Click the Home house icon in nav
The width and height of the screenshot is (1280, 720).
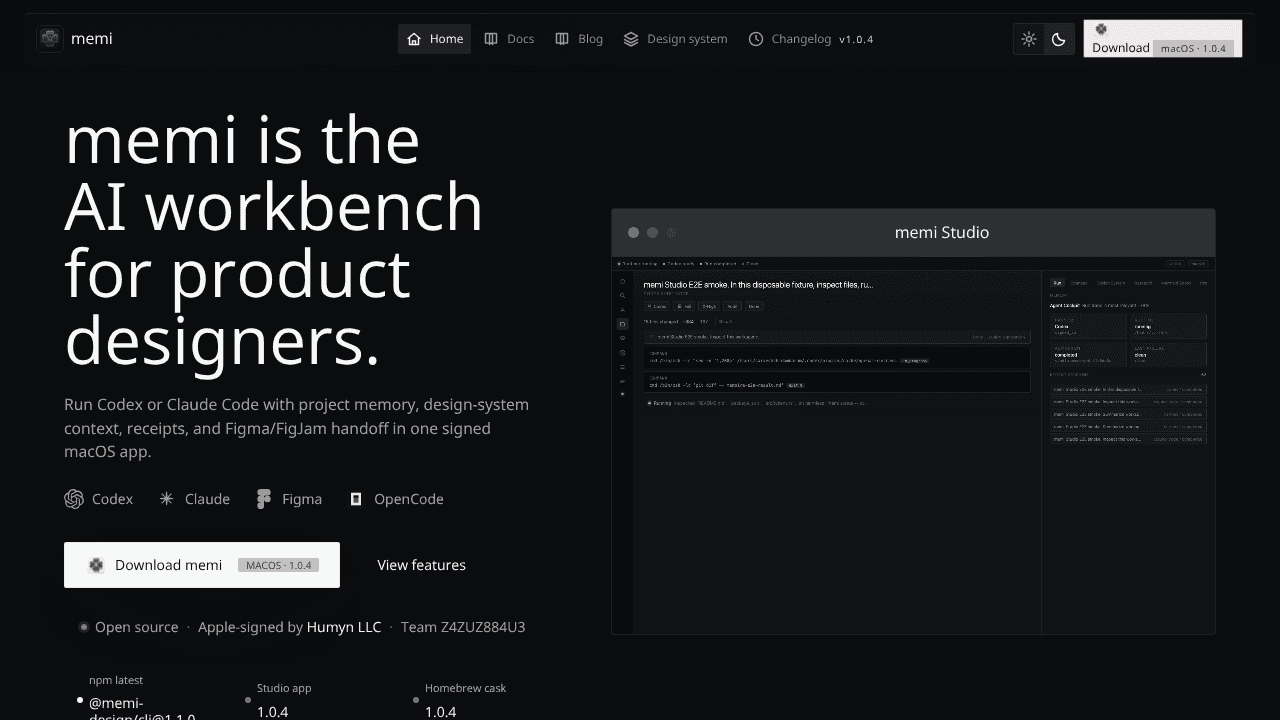[414, 39]
